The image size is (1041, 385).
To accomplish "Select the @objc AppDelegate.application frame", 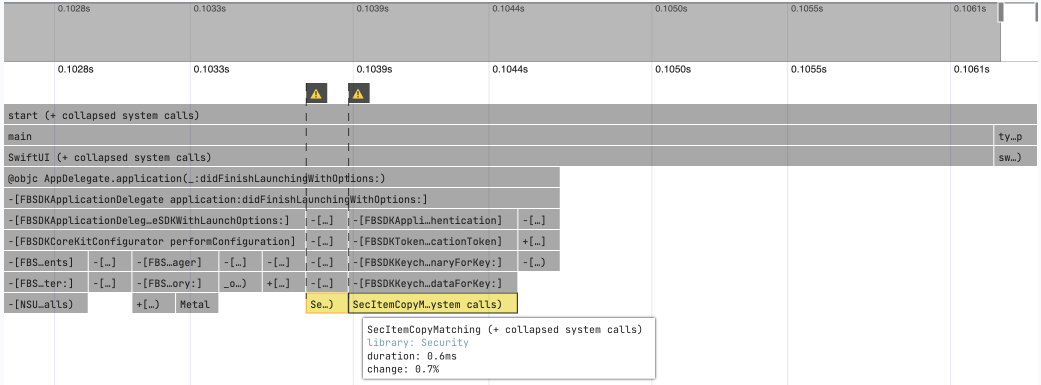I will point(281,178).
